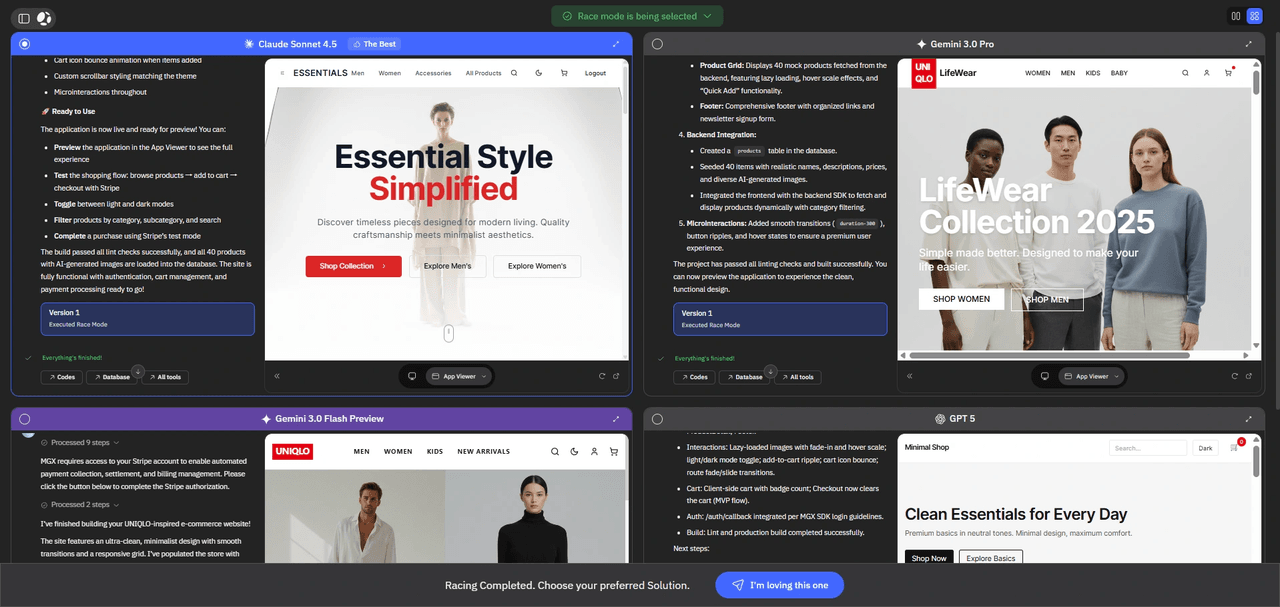1280x607 pixels.
Task: Click the search icon in ESSENTIALS preview
Action: pos(514,73)
